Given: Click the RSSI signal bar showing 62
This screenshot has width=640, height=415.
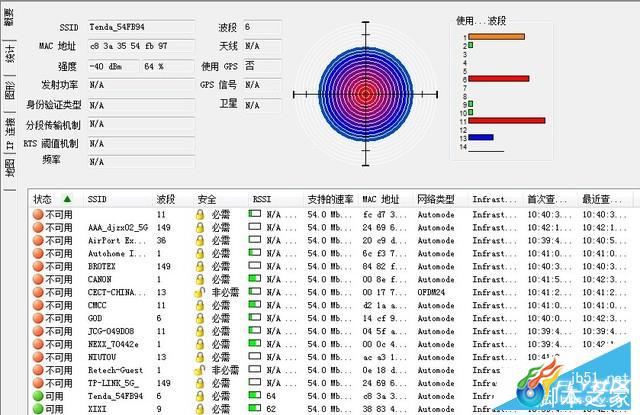Looking at the screenshot, I should point(255,408).
